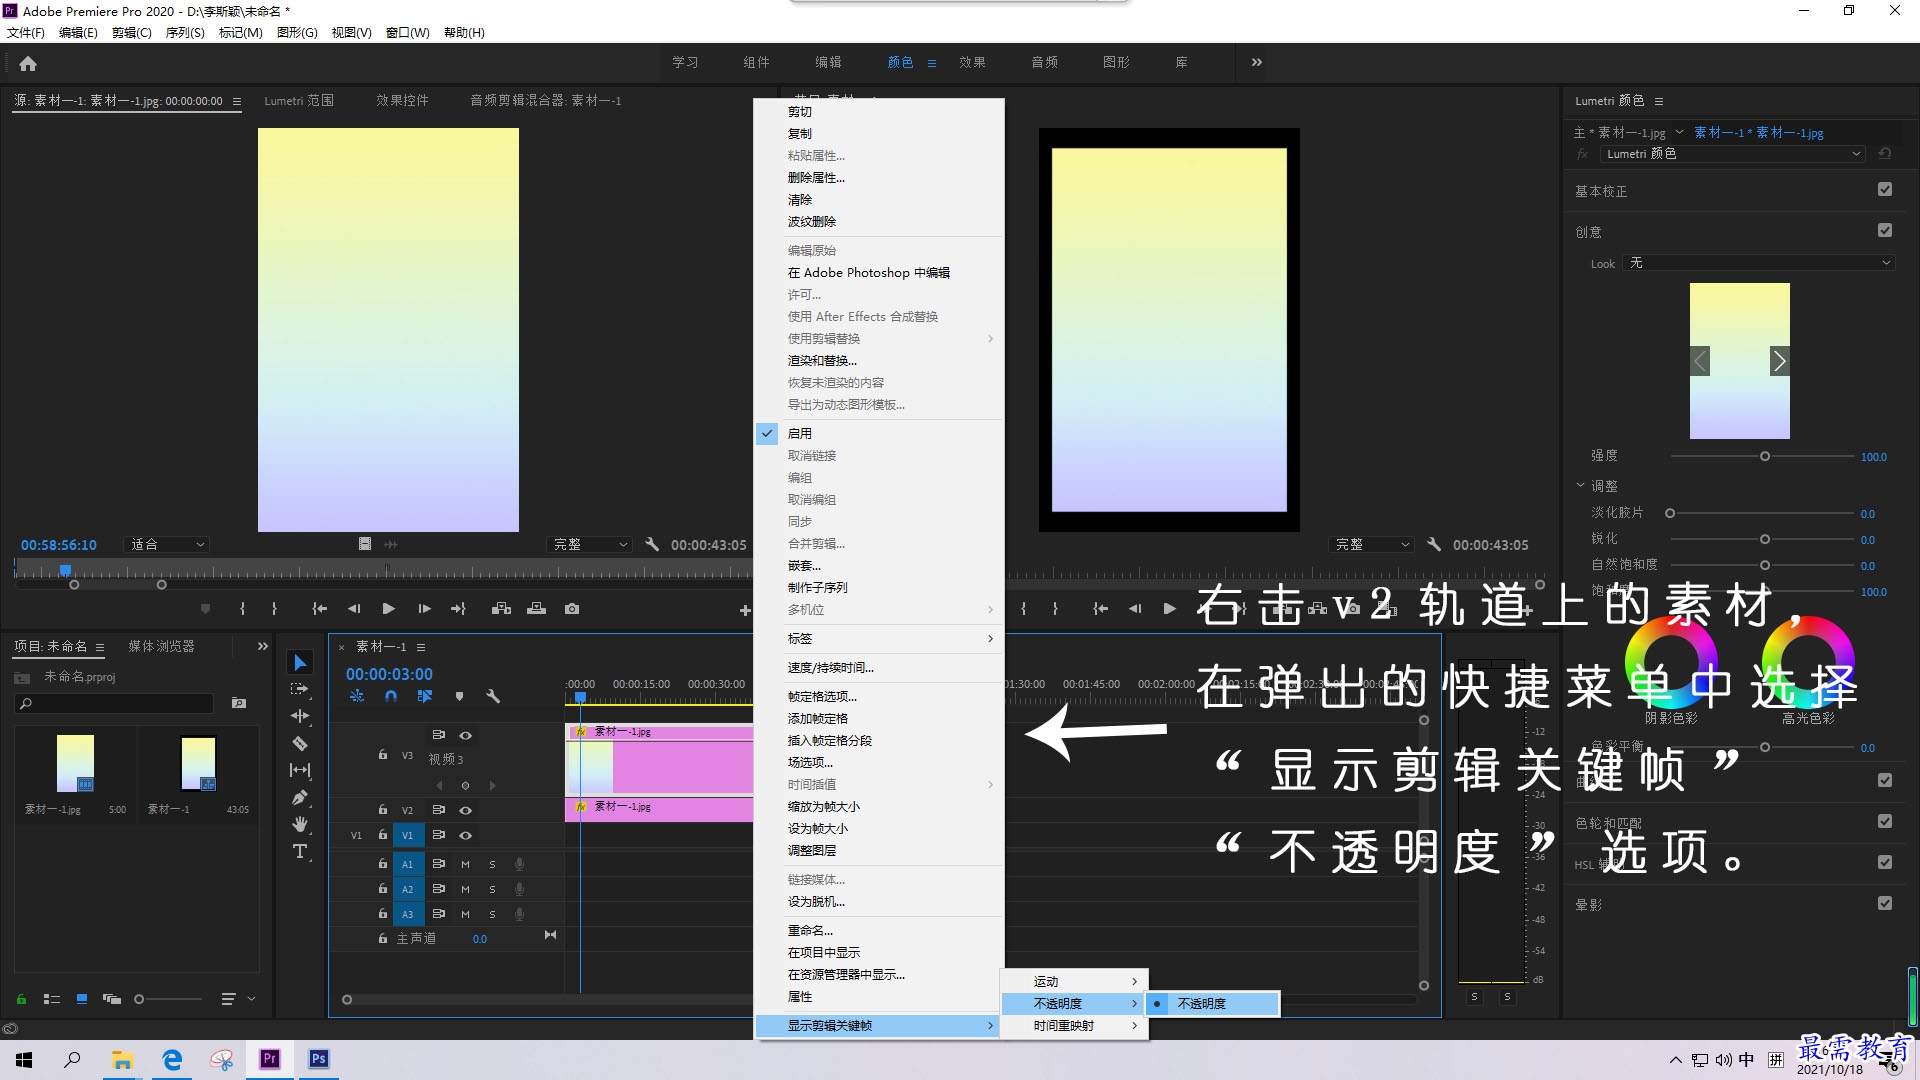Image resolution: width=1920 pixels, height=1080 pixels.
Task: Select the Selection tool arrow
Action: (300, 663)
